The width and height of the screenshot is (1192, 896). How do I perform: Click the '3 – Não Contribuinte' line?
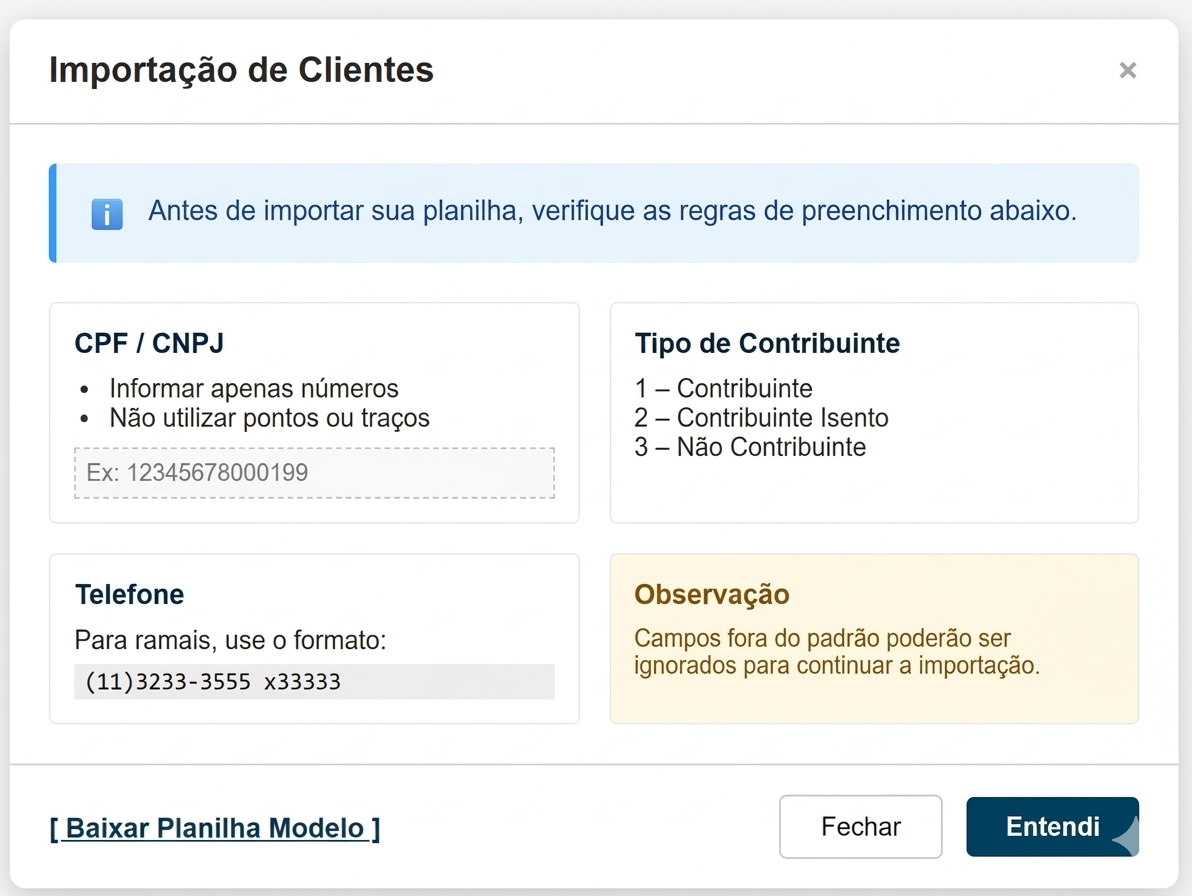[x=750, y=447]
